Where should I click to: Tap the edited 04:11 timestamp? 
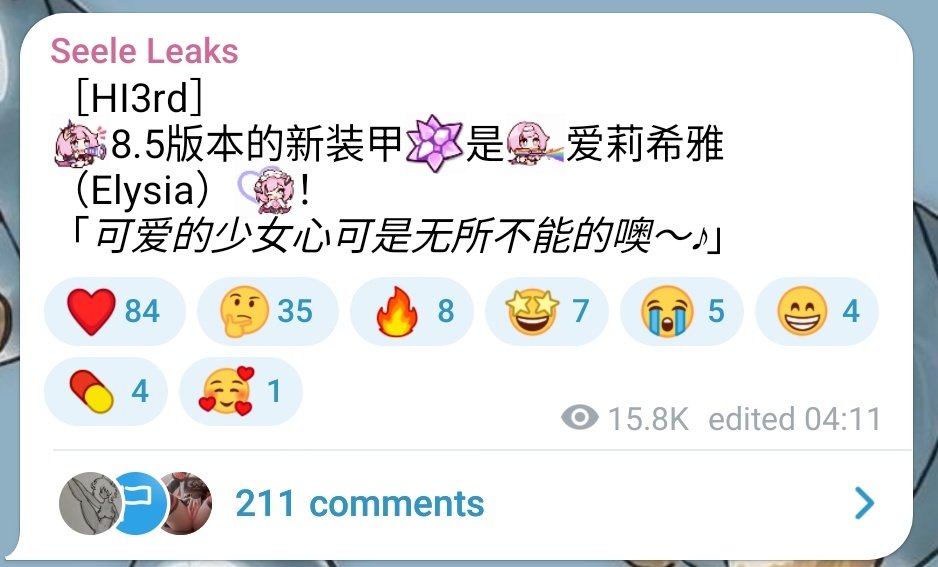point(794,419)
